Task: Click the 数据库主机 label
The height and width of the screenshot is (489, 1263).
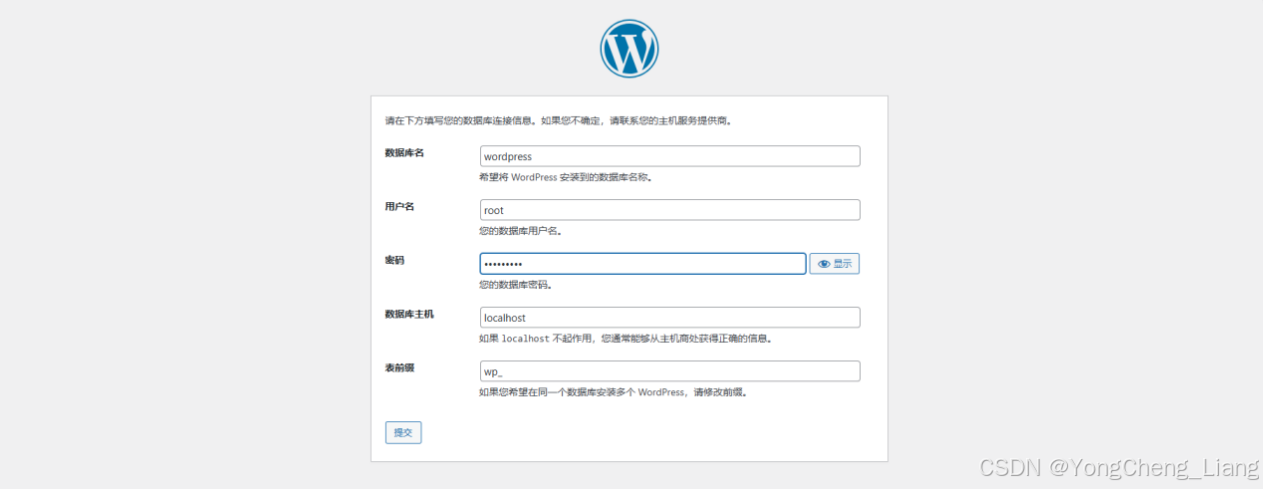Action: click(410, 314)
